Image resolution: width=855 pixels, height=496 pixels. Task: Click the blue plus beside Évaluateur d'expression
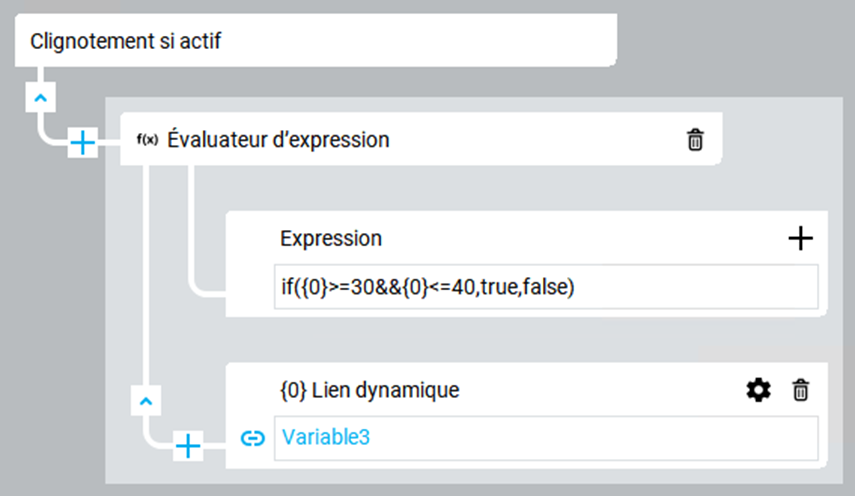point(82,143)
